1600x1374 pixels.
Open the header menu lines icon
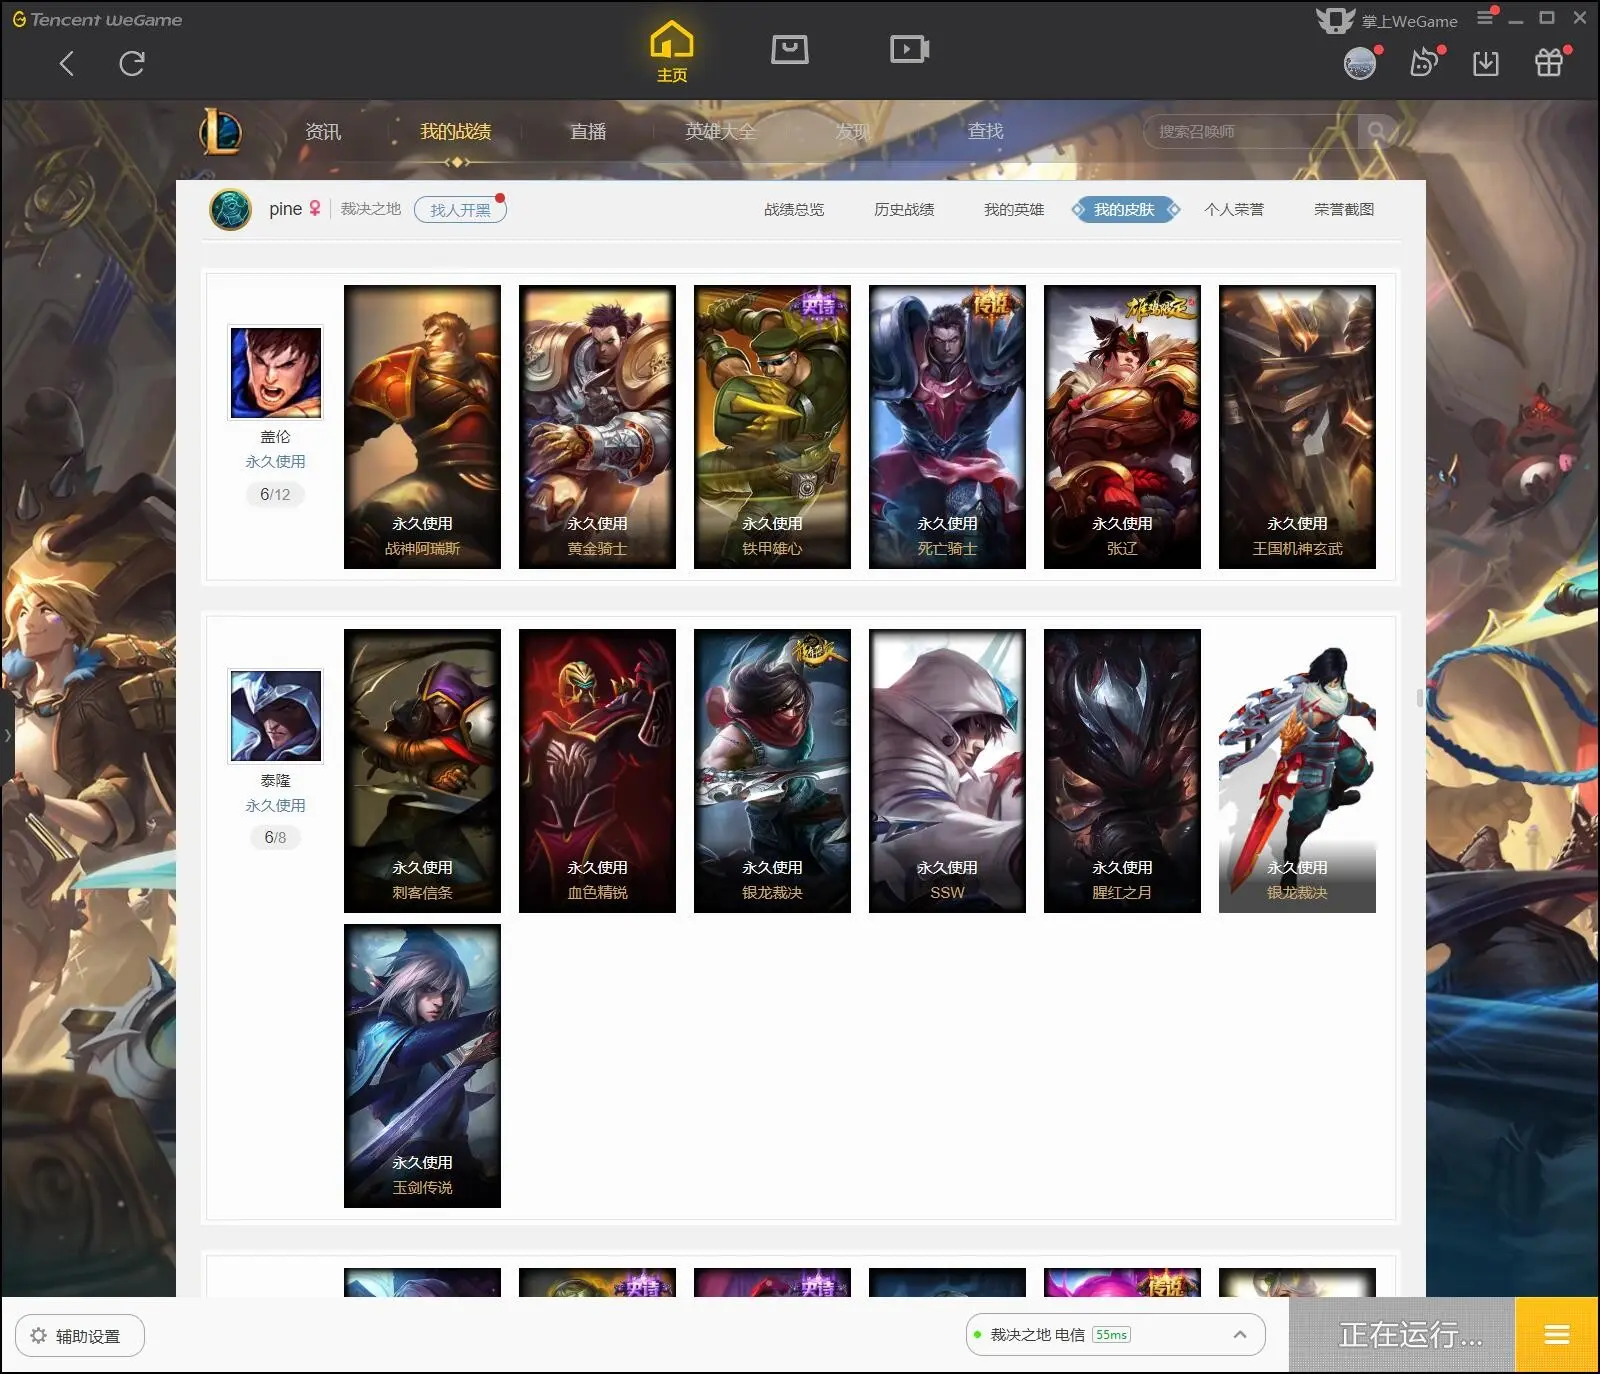1486,17
